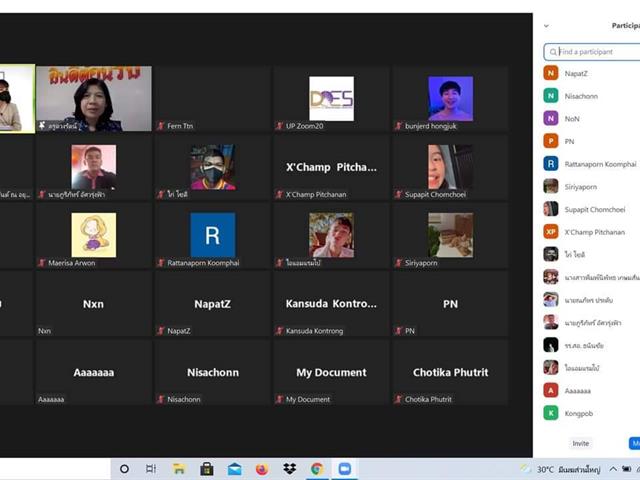Screen dimensions: 640x480
Task: Click muted mic icon on Kansuda Kontrong tile
Action: pos(280,331)
